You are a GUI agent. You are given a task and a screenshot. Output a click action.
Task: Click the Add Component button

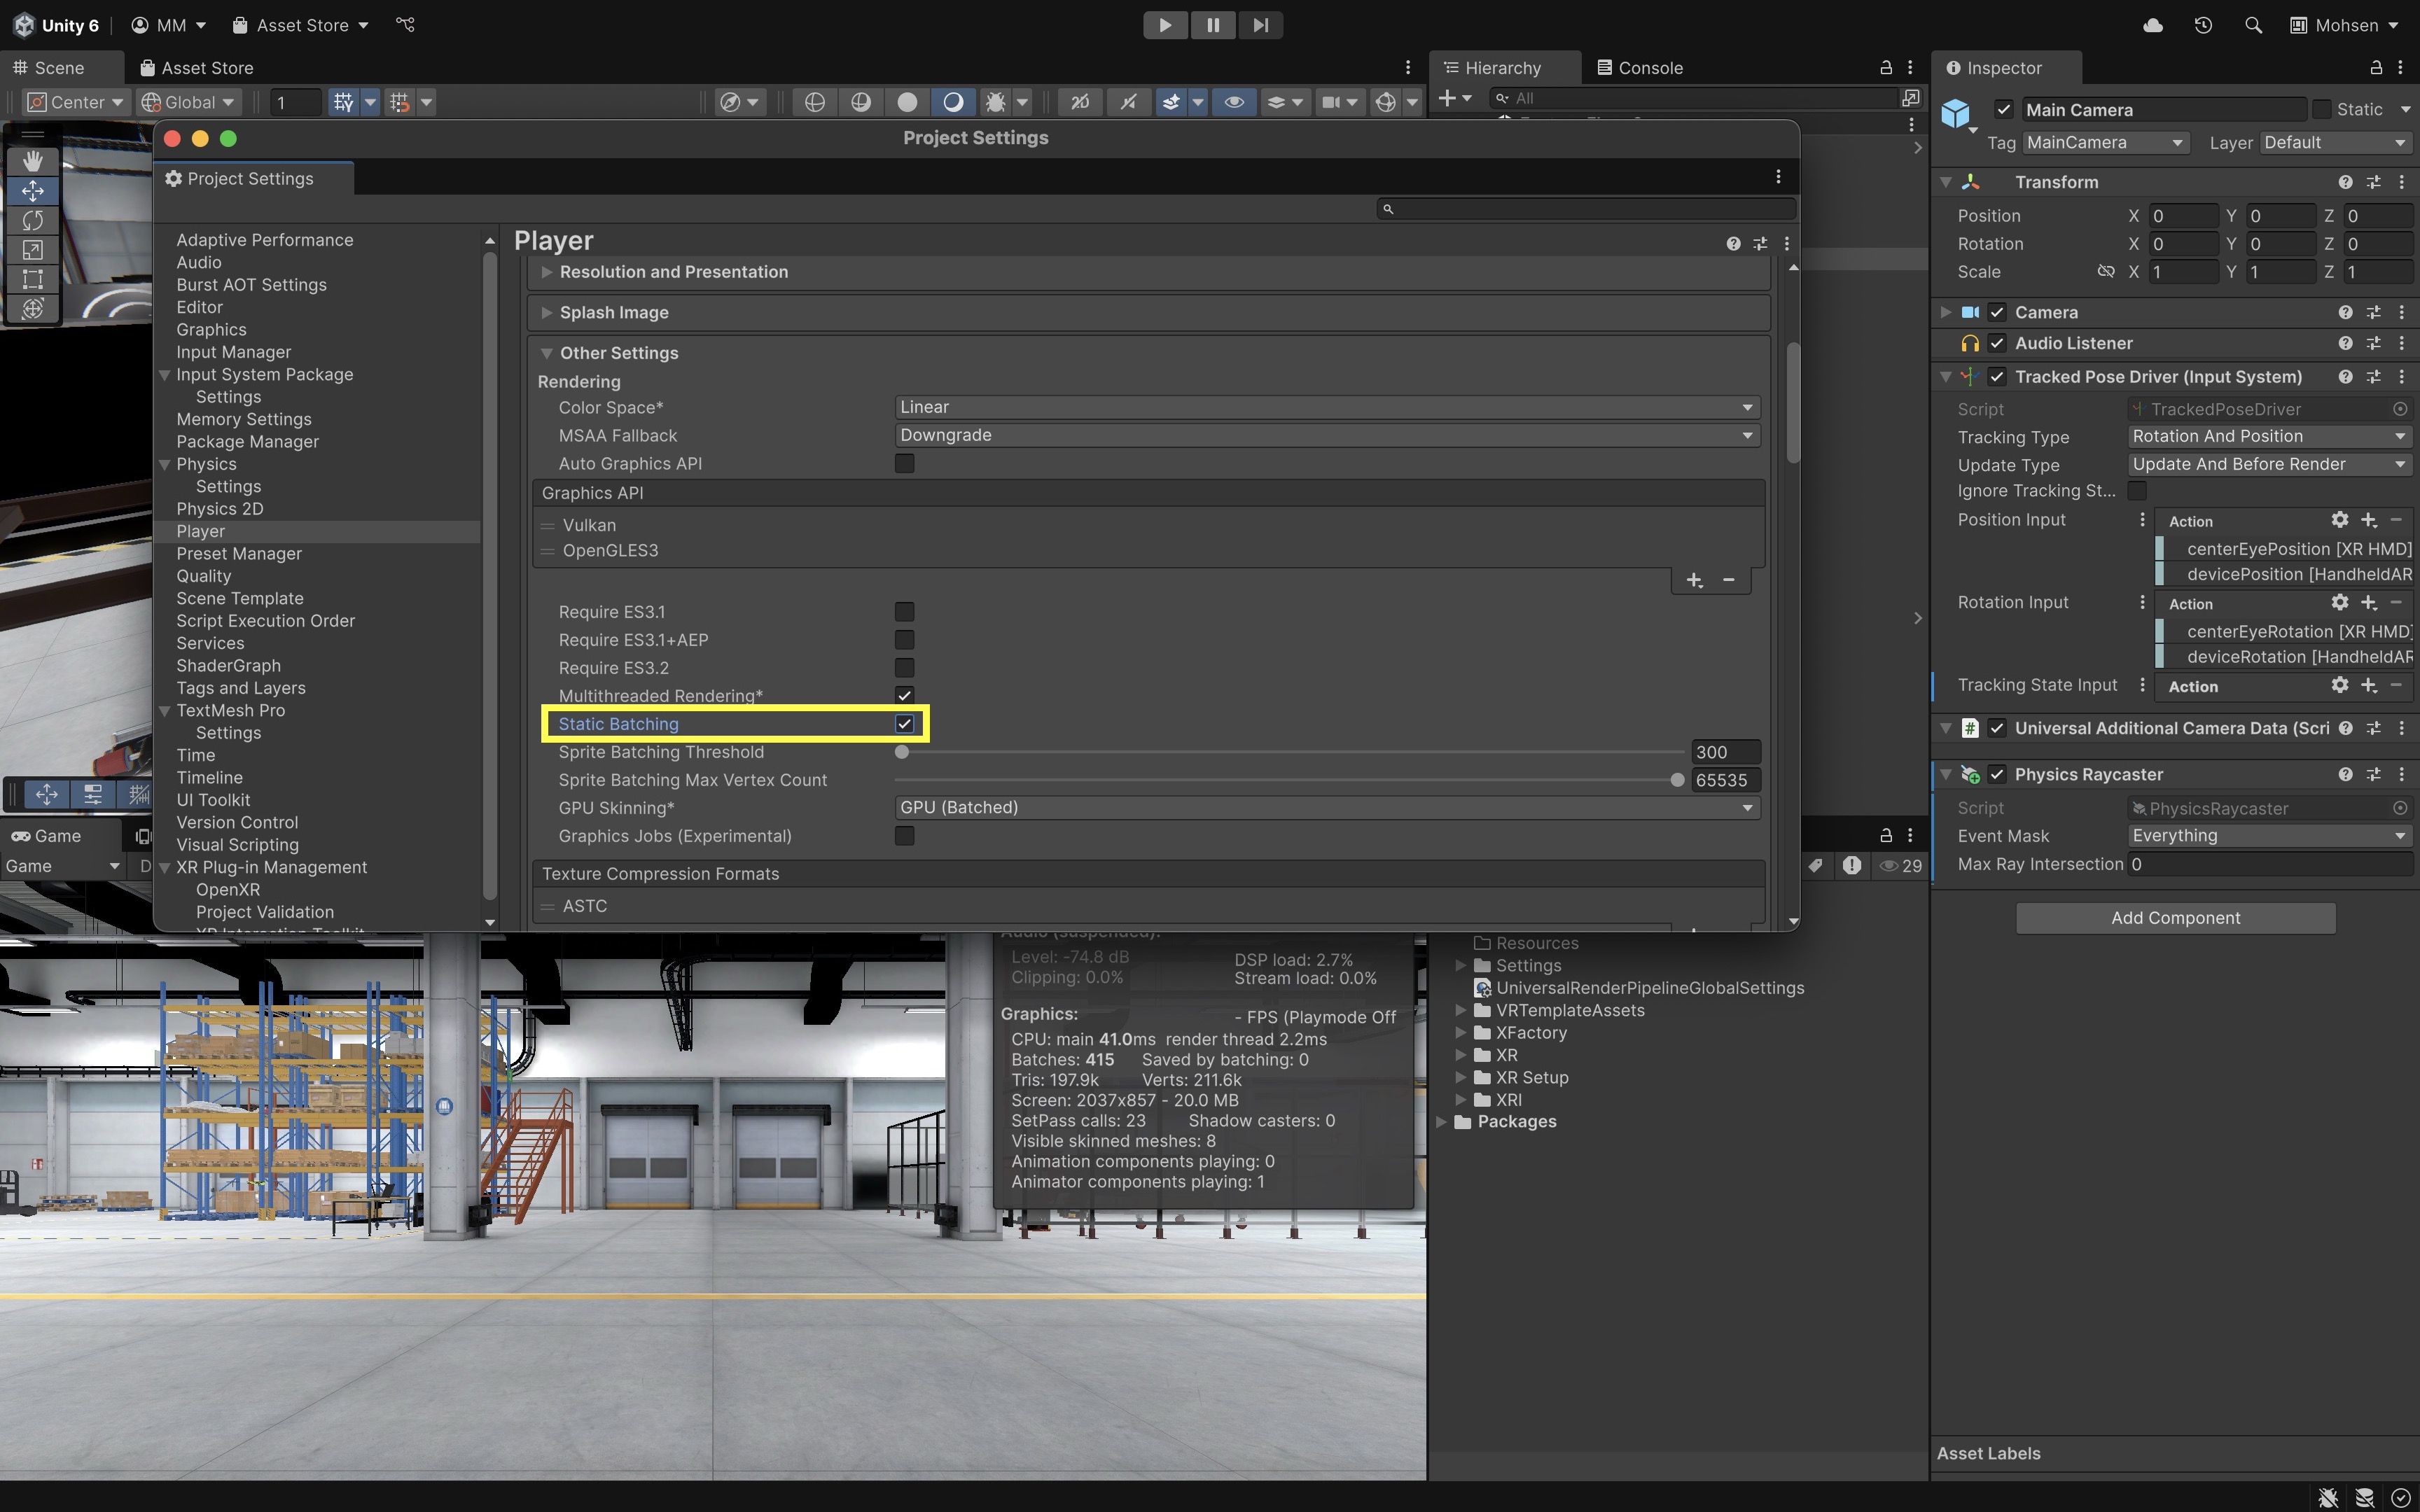[x=2175, y=918]
